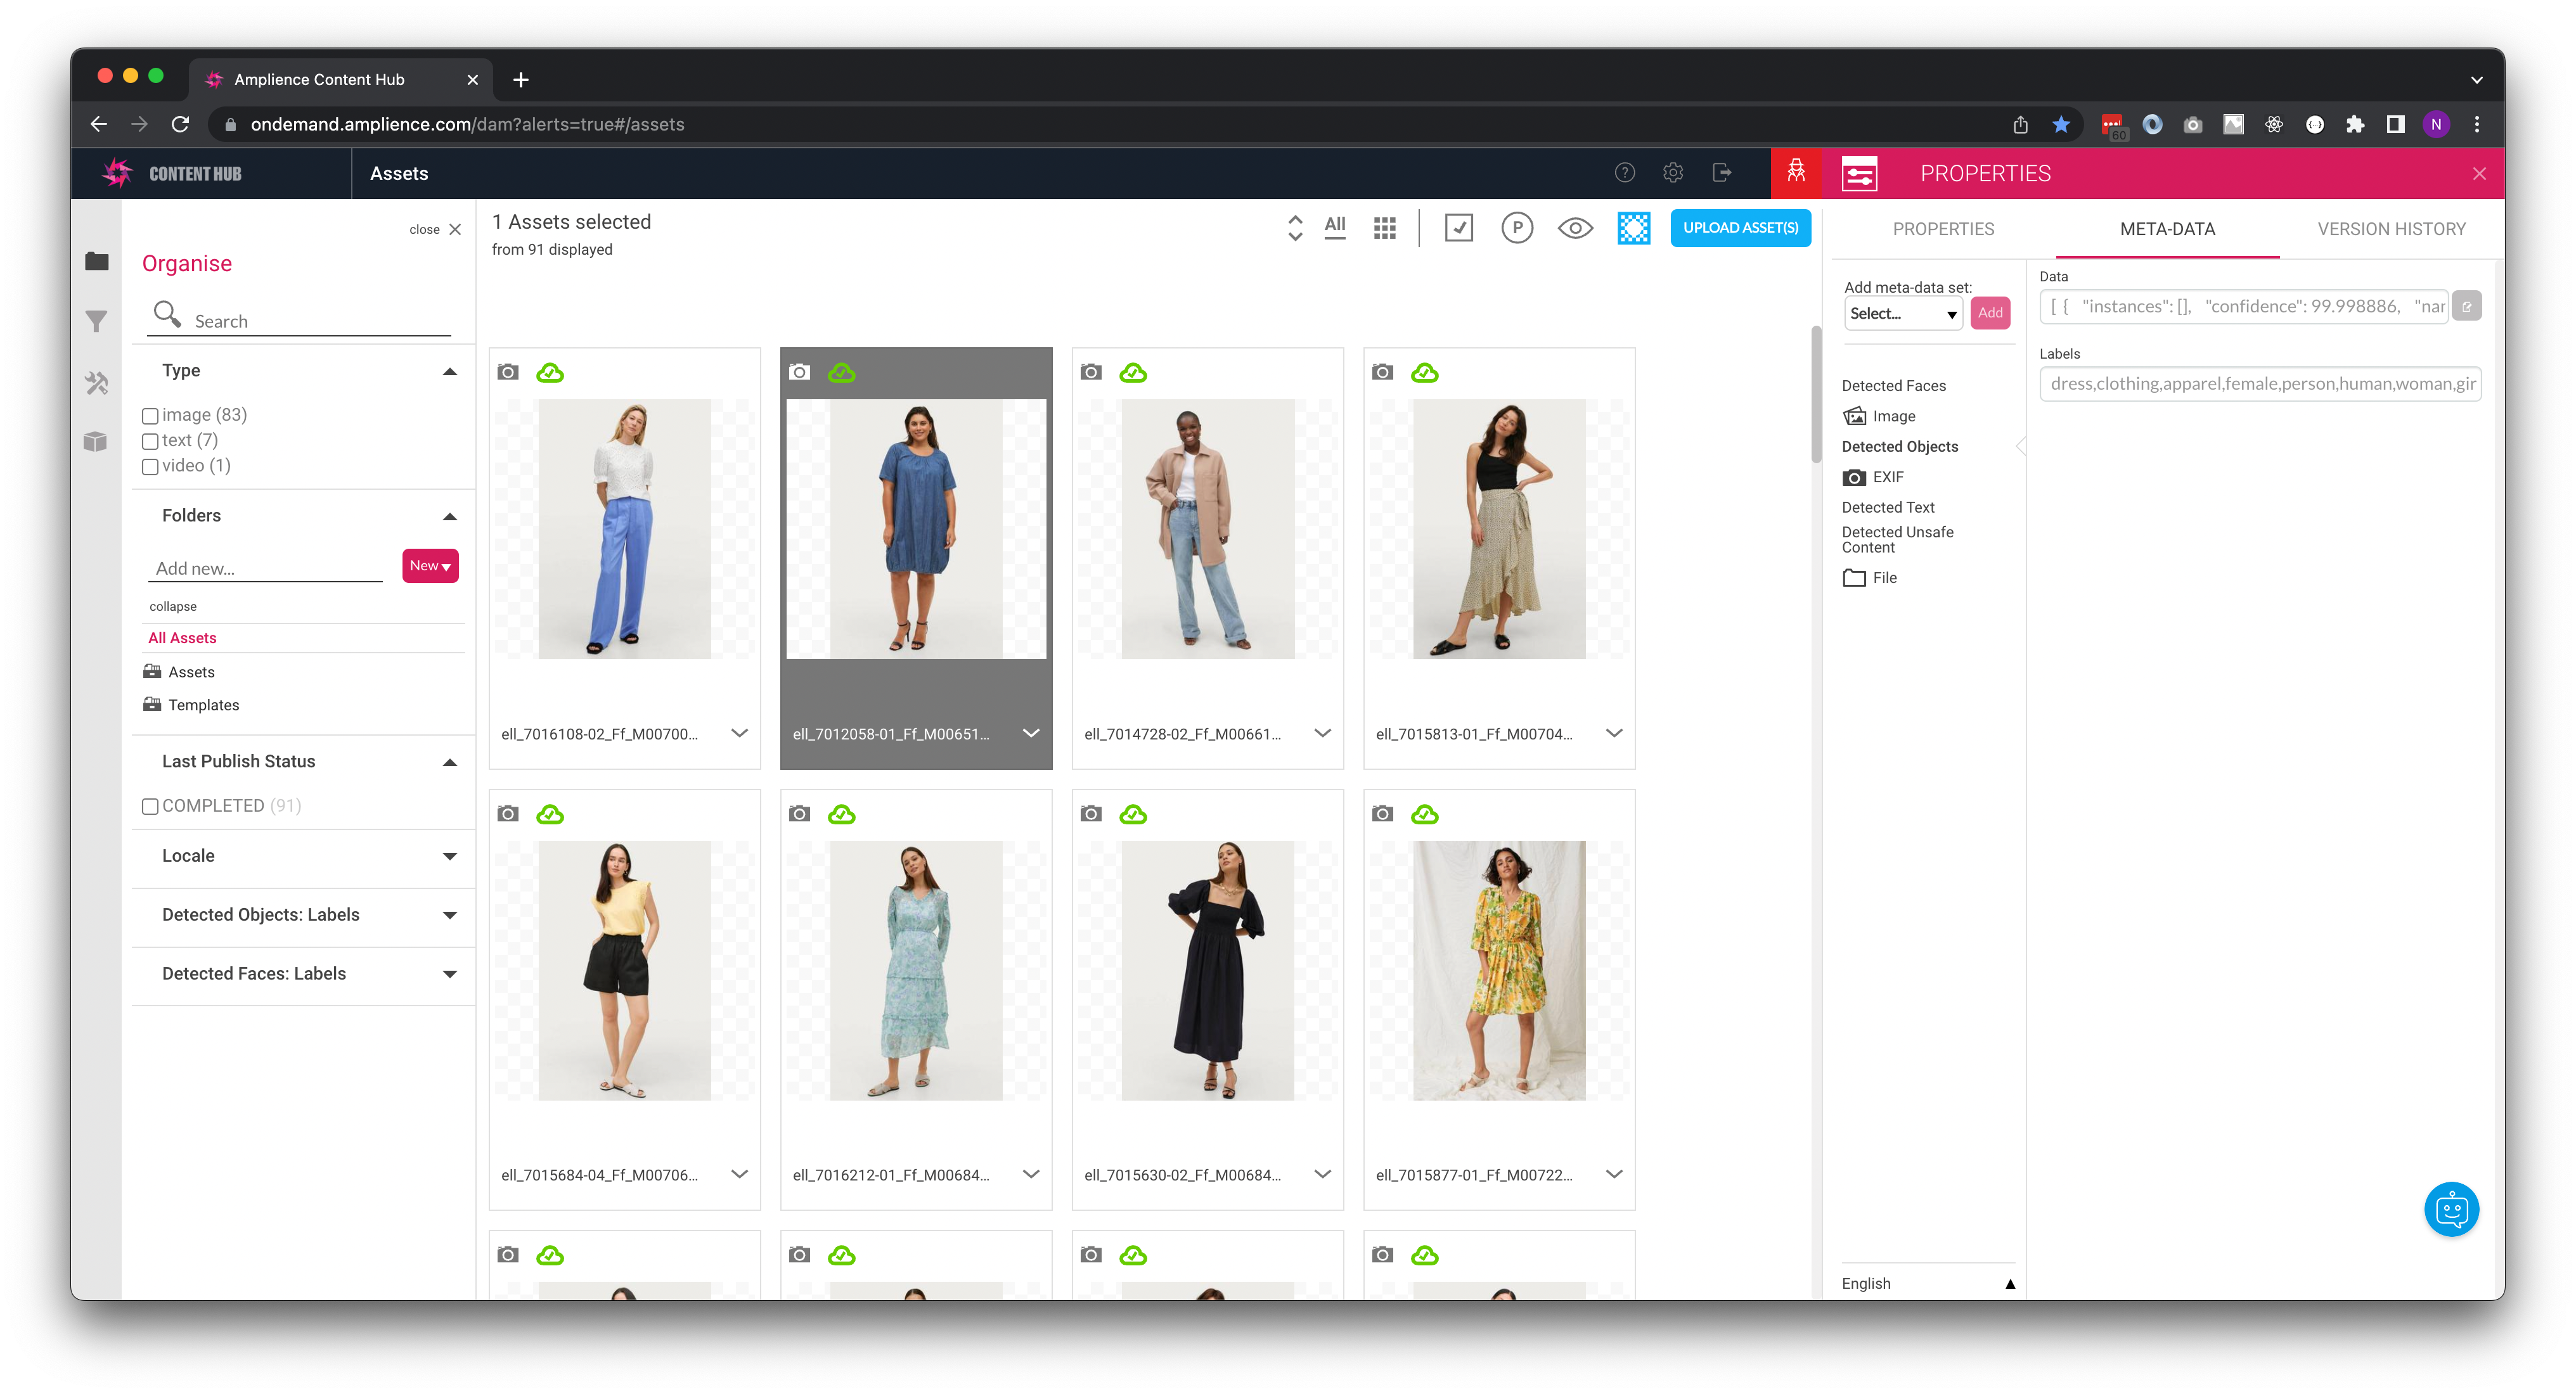The height and width of the screenshot is (1394, 2576).
Task: Click the 3D cube icon in the sidebar
Action: [97, 441]
